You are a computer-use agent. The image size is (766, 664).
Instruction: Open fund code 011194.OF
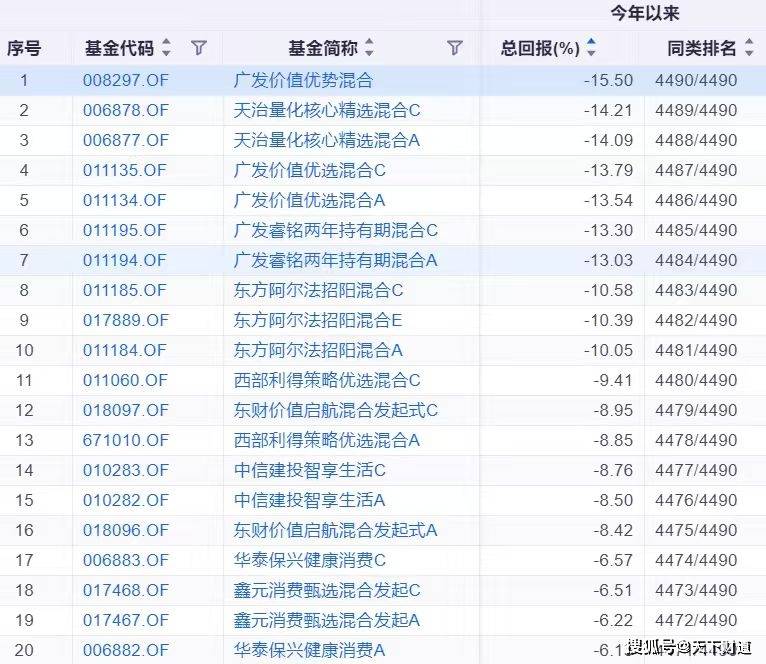point(125,260)
